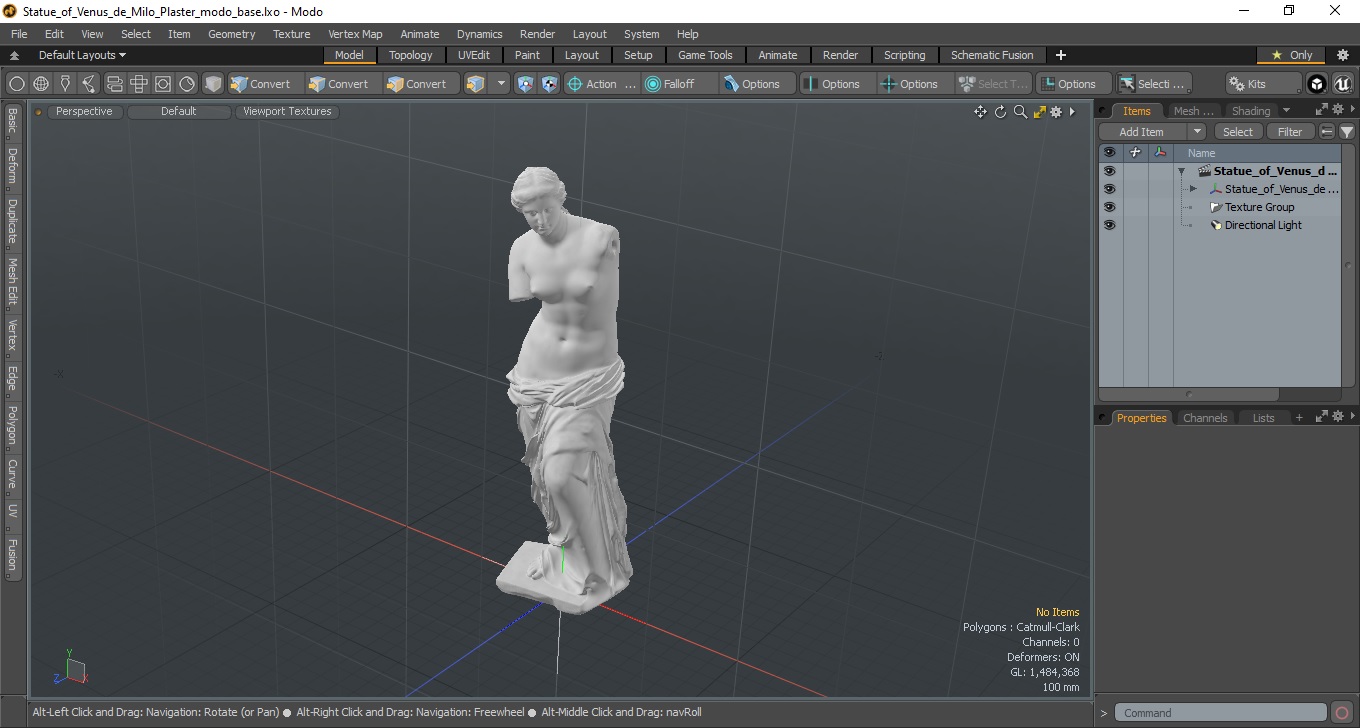Open the preferences gear at top right
Viewport: 1360px width, 728px height.
[1343, 55]
